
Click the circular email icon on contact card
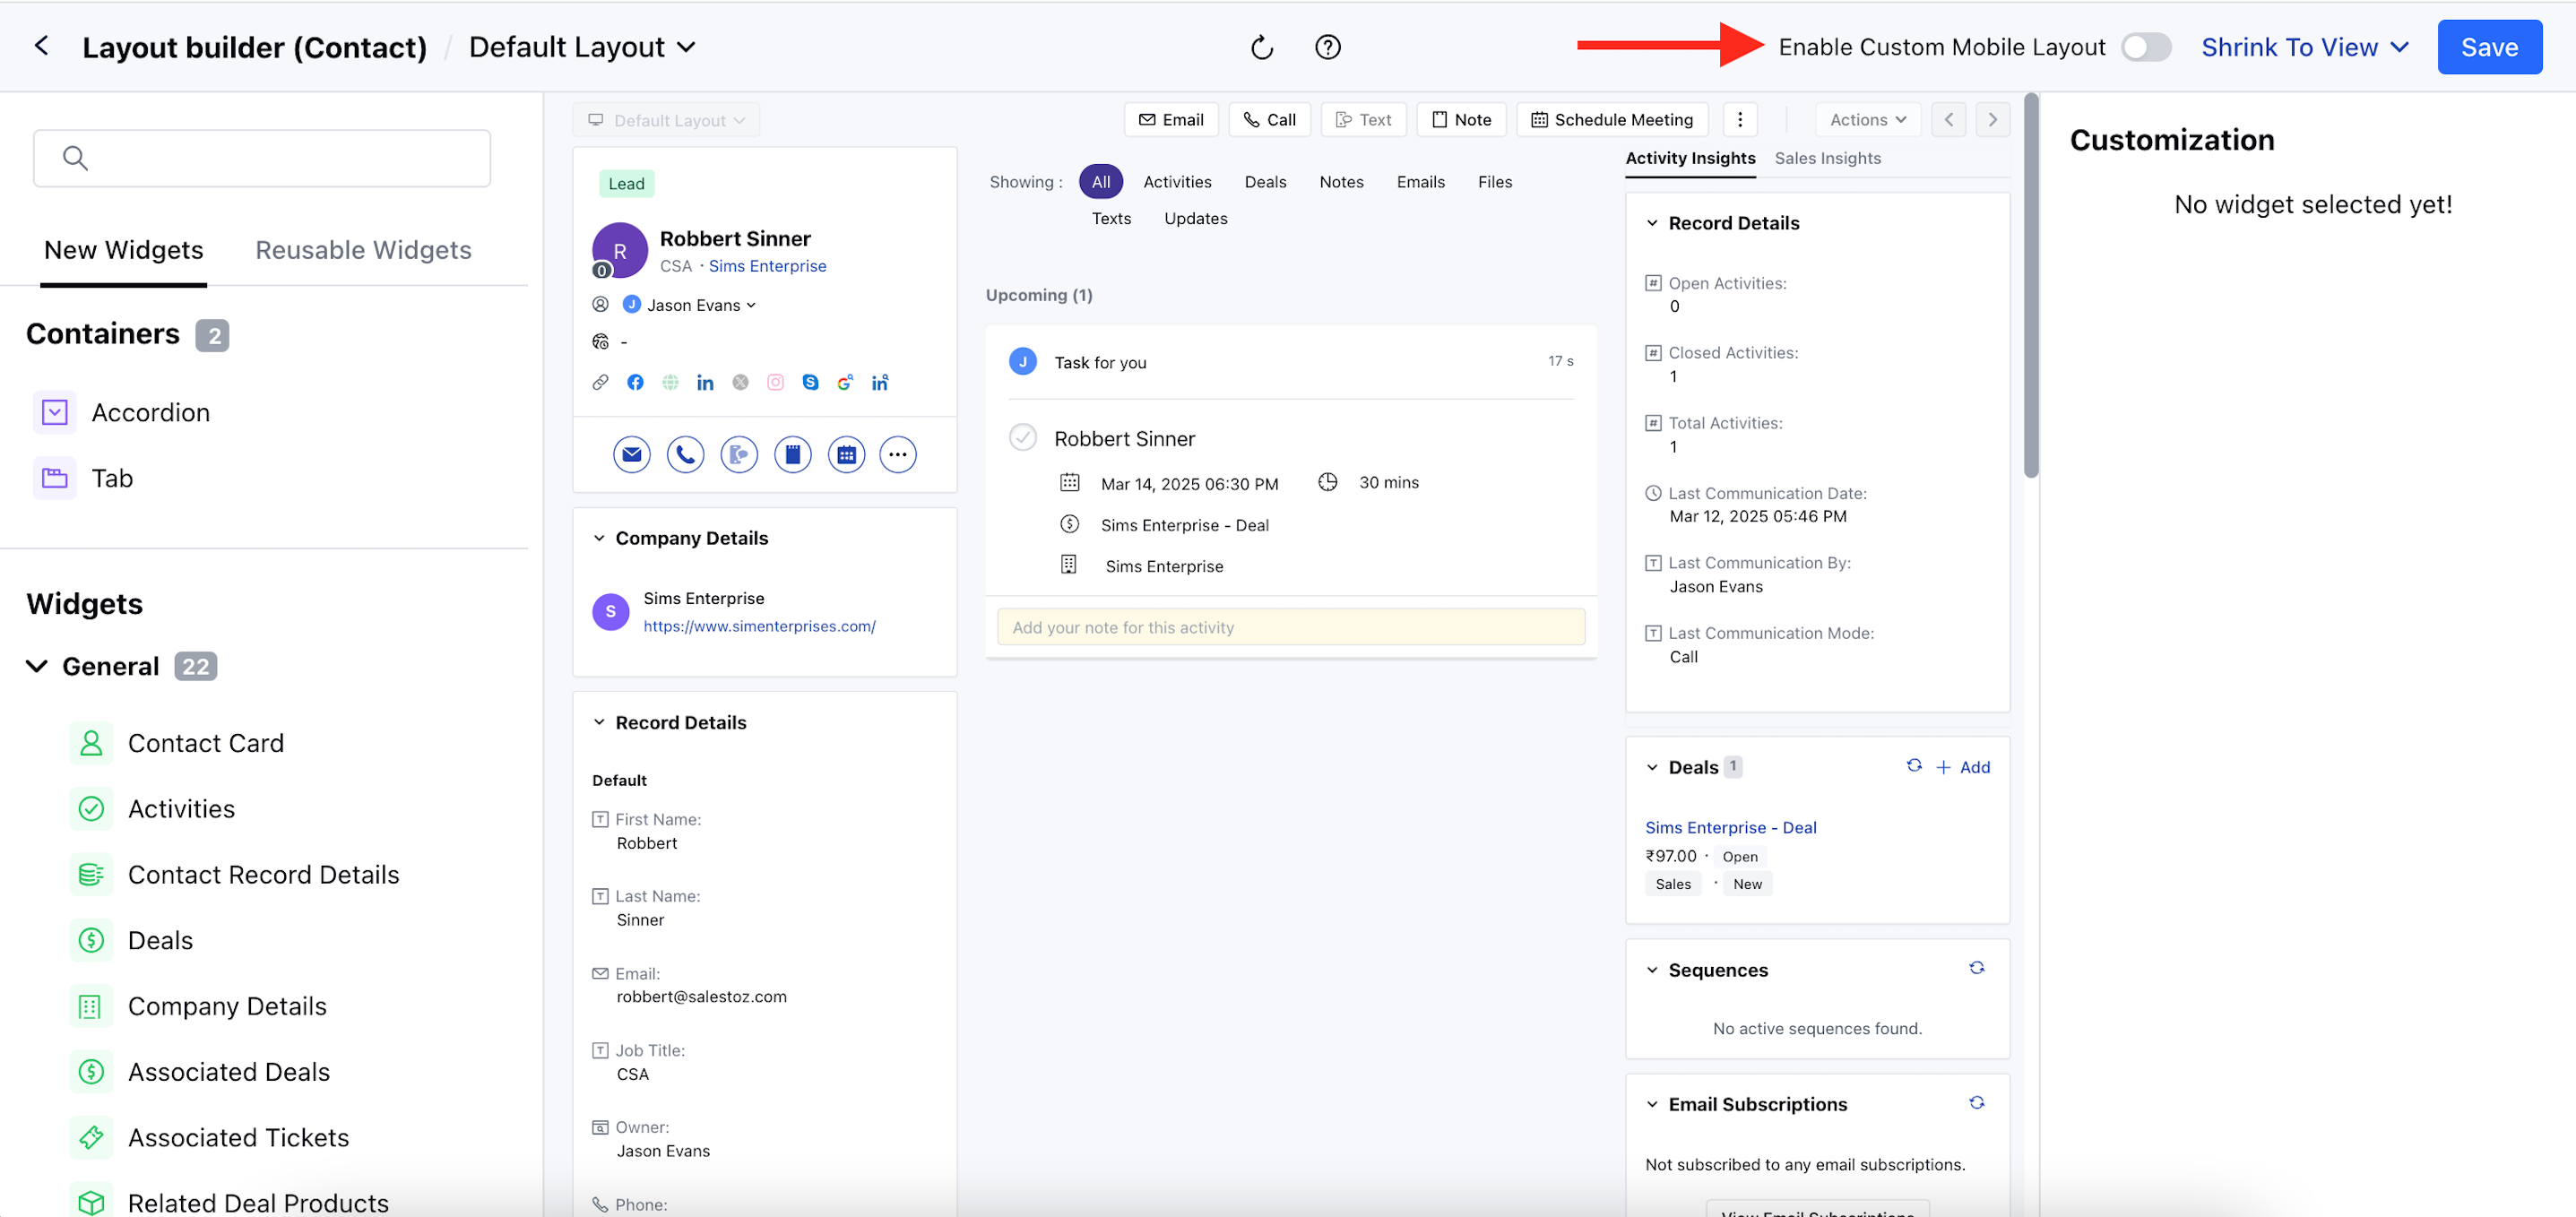click(x=631, y=455)
